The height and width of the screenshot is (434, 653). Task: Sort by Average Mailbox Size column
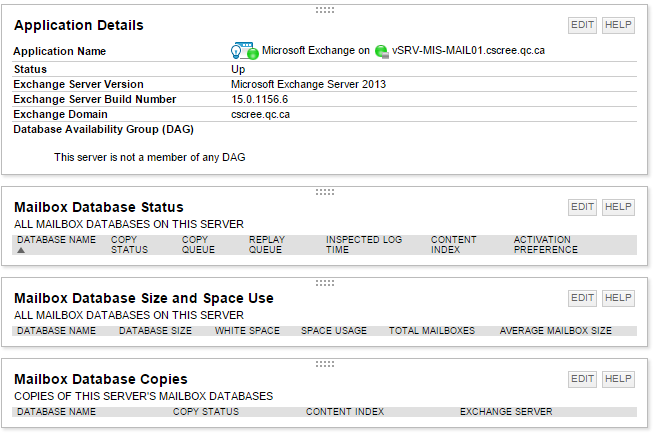coord(556,331)
